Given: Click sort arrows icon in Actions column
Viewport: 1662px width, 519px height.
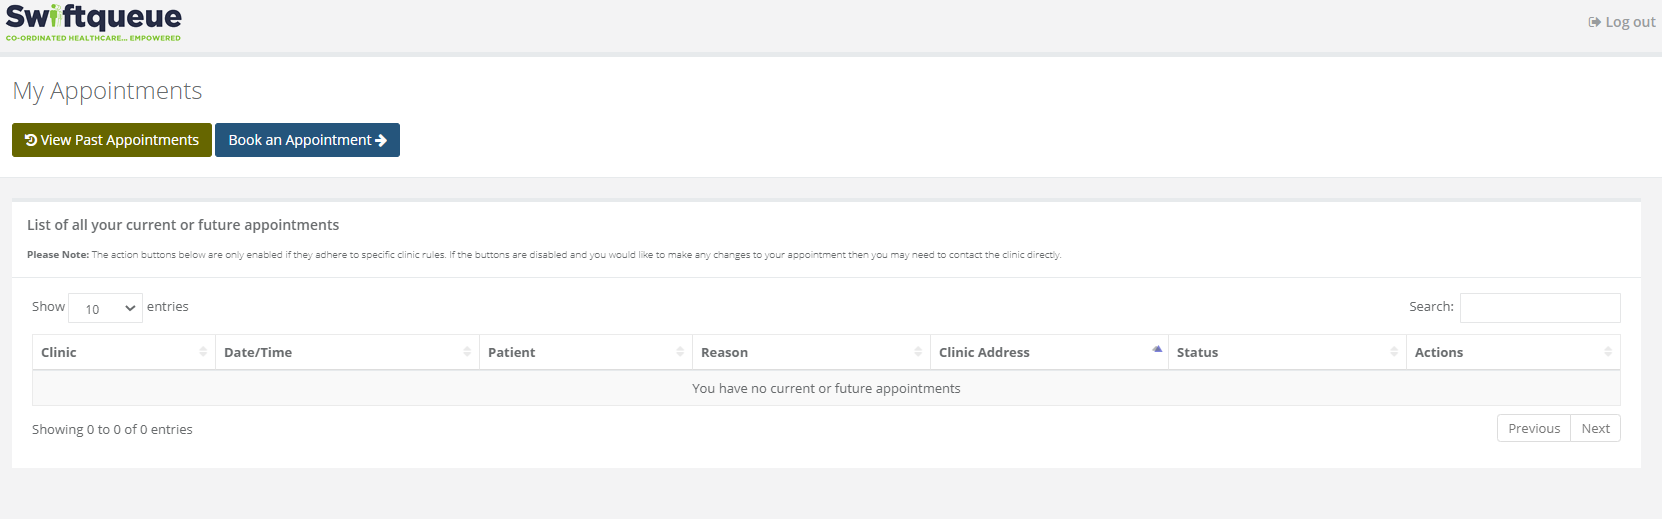Looking at the screenshot, I should [1608, 352].
